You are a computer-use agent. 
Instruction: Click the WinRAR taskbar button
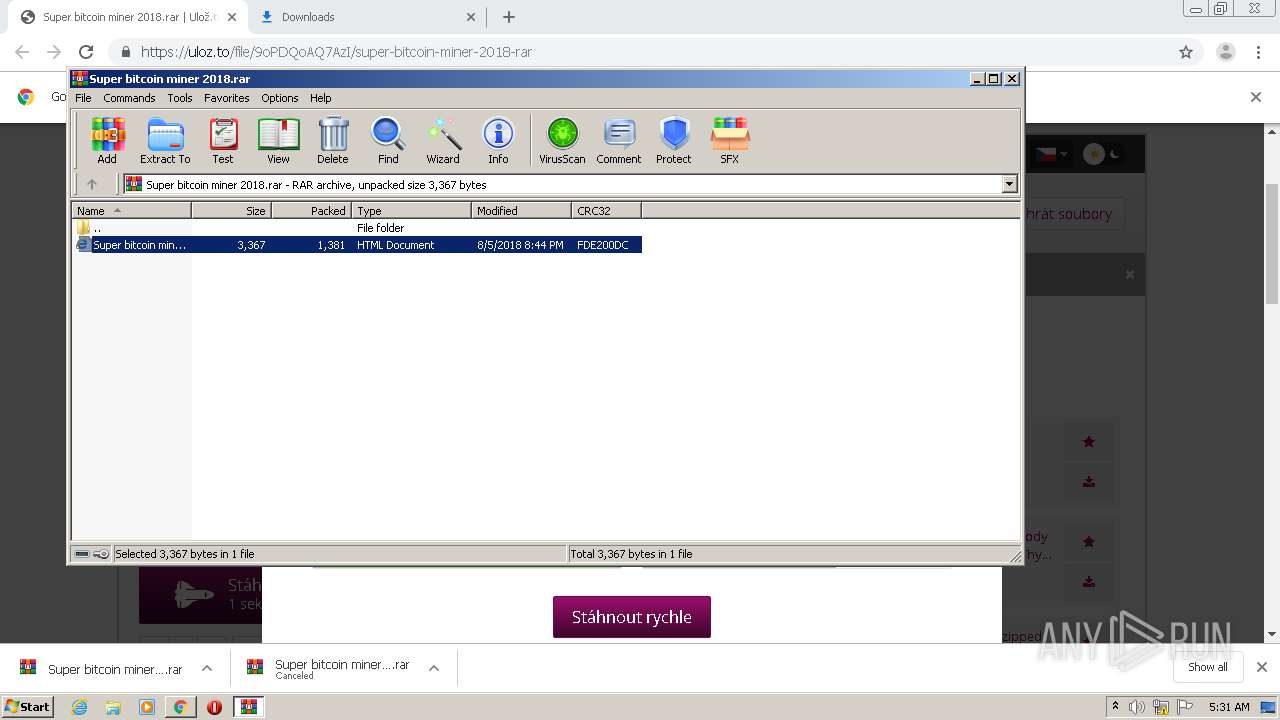point(248,707)
